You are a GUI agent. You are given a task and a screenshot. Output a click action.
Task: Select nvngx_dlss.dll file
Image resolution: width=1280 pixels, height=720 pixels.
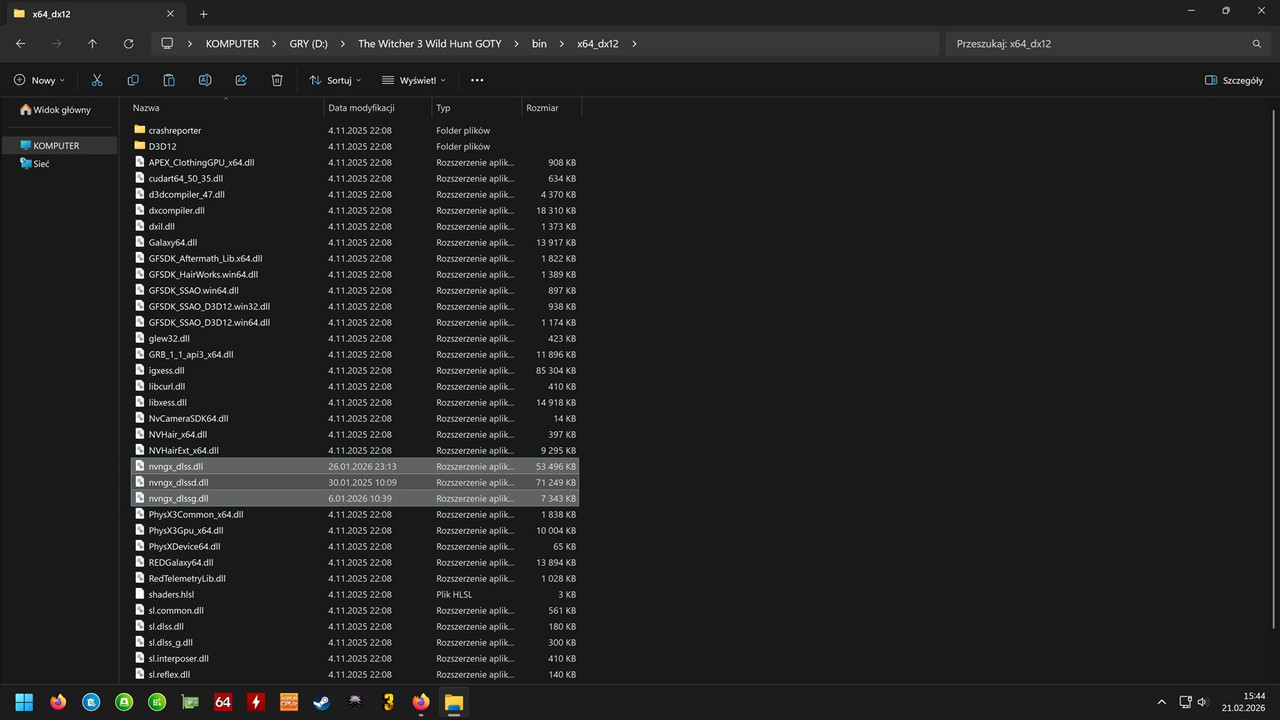click(x=355, y=466)
